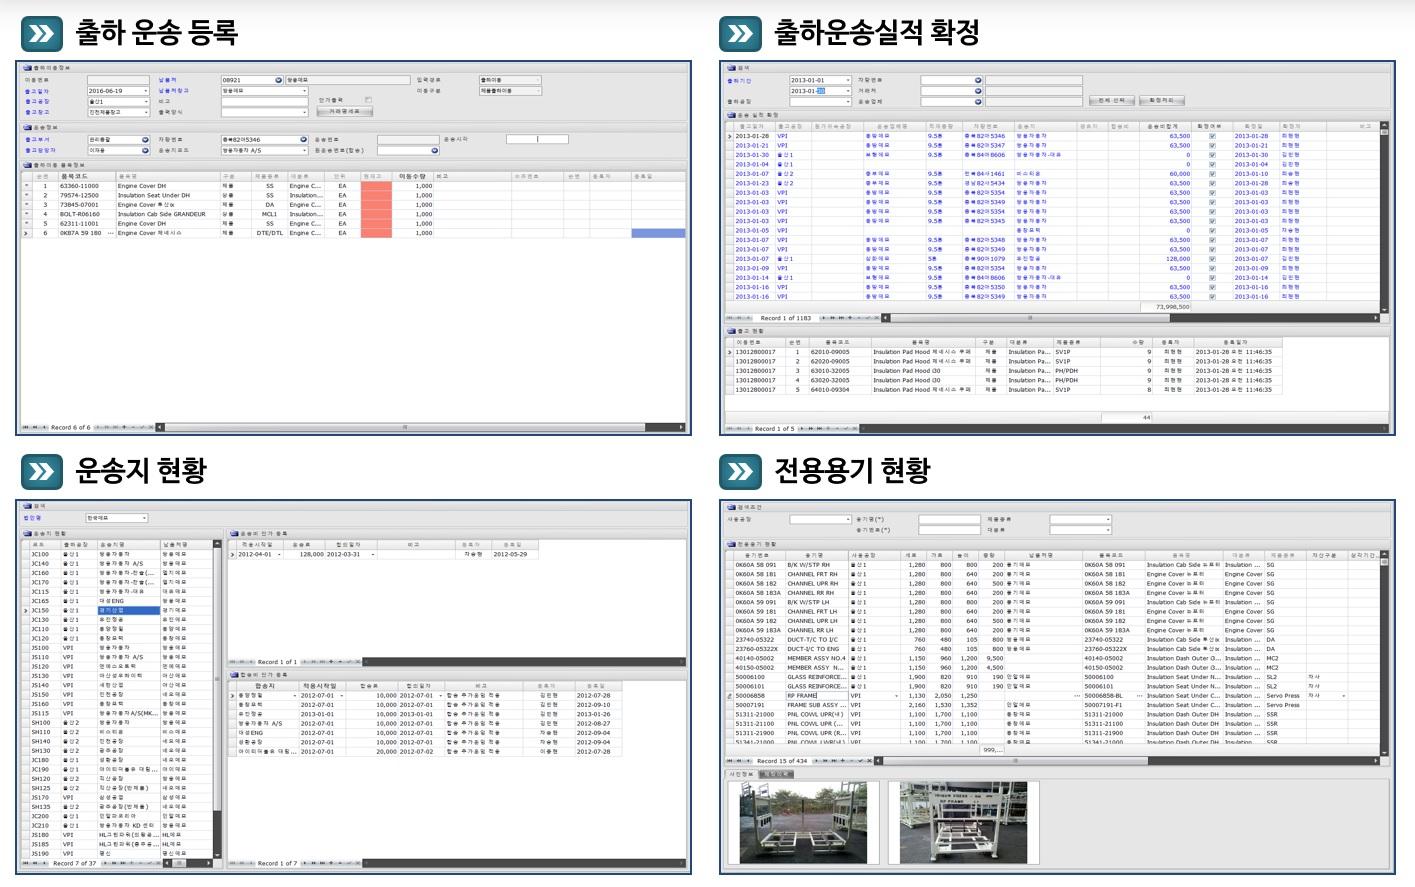Open the 운송업체 lookup icon in 출하운송실적 확정
Image resolution: width=1415 pixels, height=887 pixels.
[x=977, y=102]
